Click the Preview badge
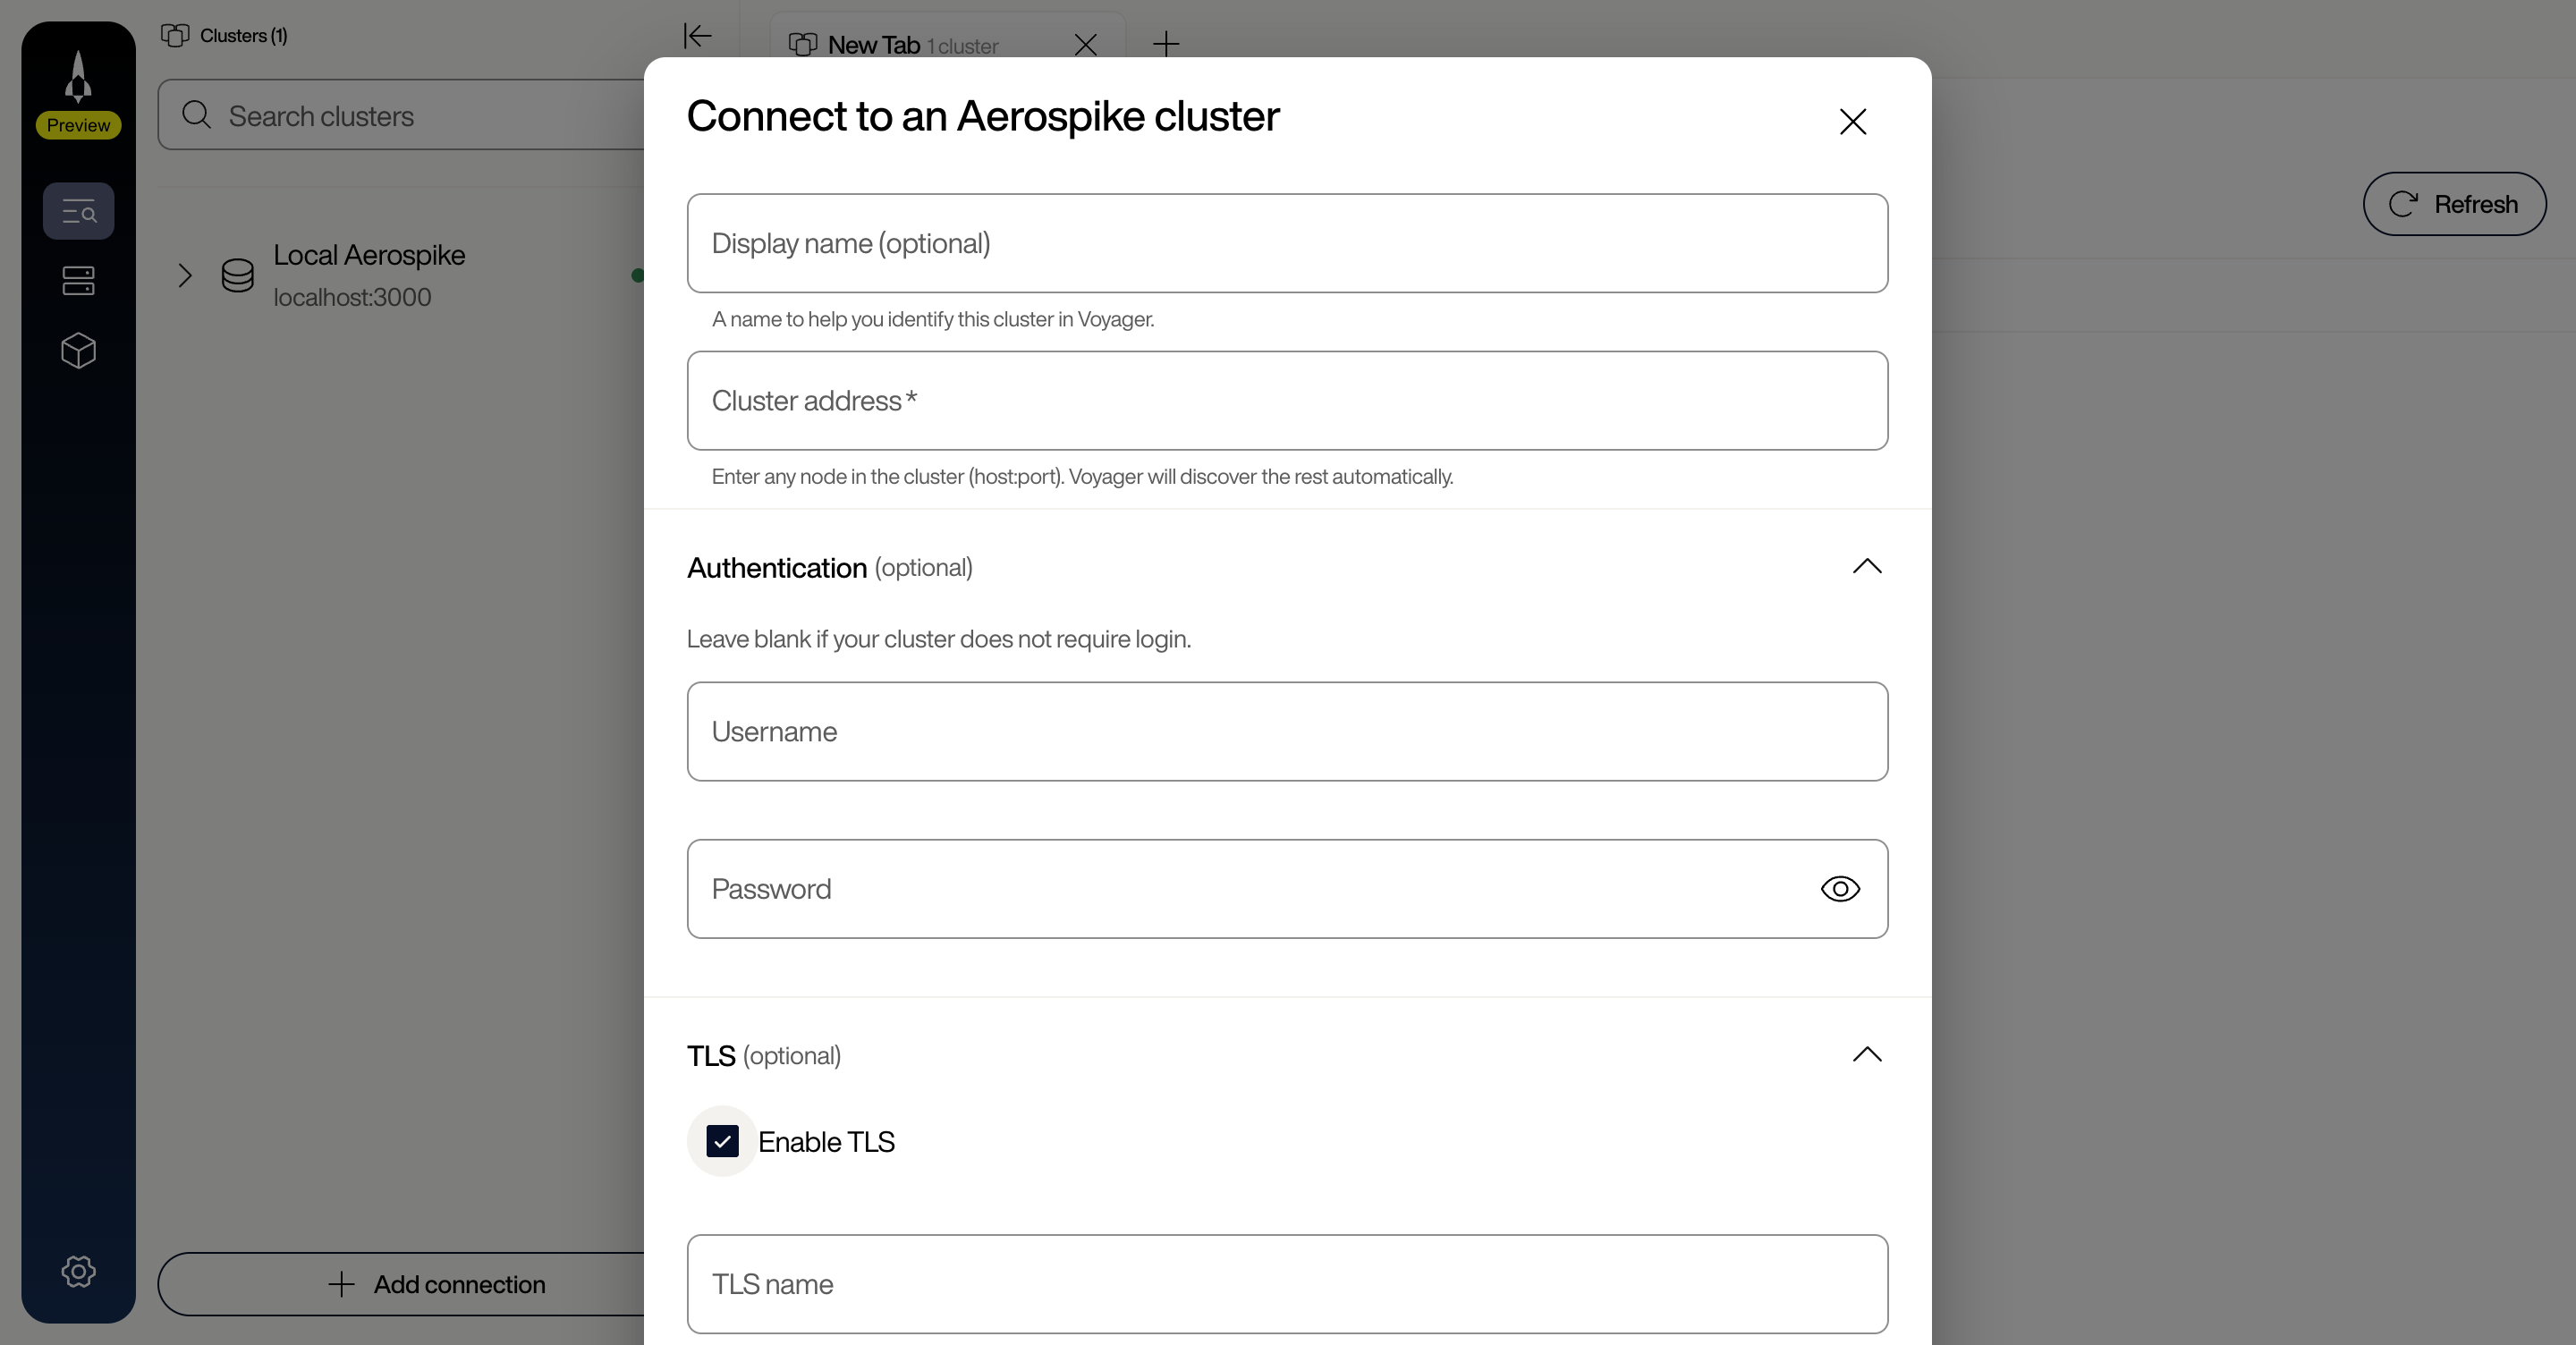 (78, 125)
